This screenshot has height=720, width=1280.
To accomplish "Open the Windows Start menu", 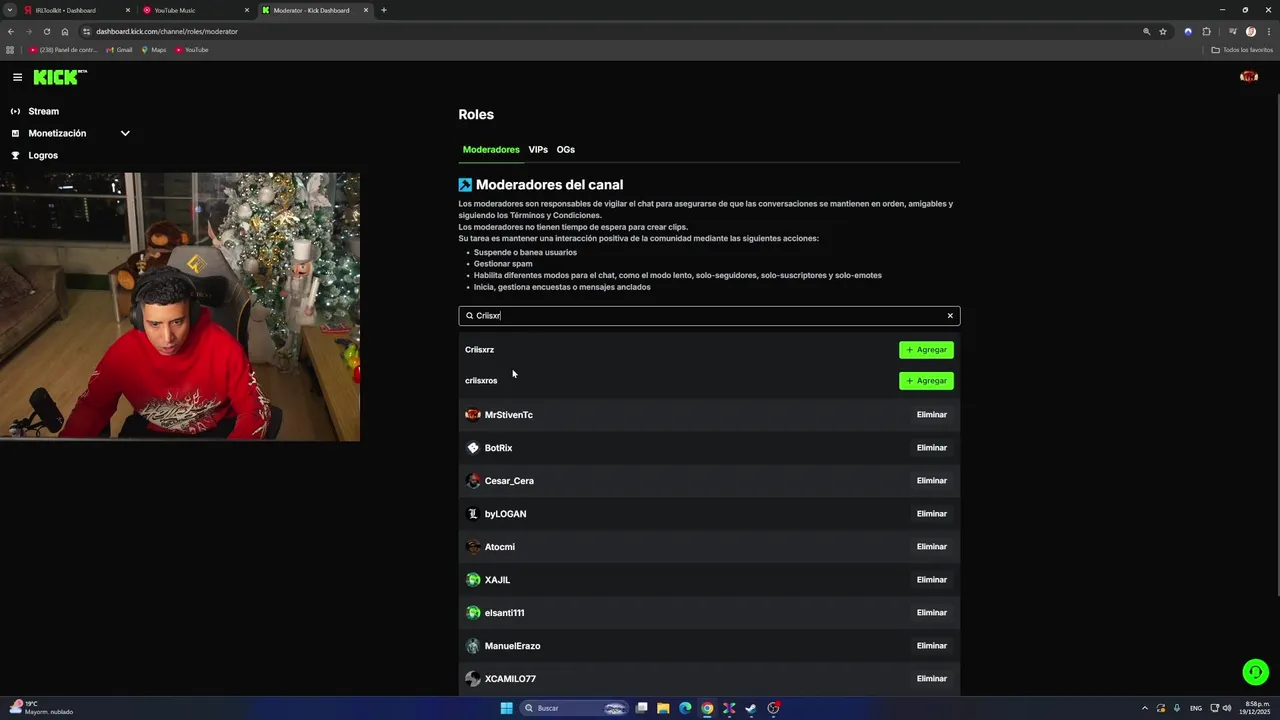I will click(x=507, y=708).
